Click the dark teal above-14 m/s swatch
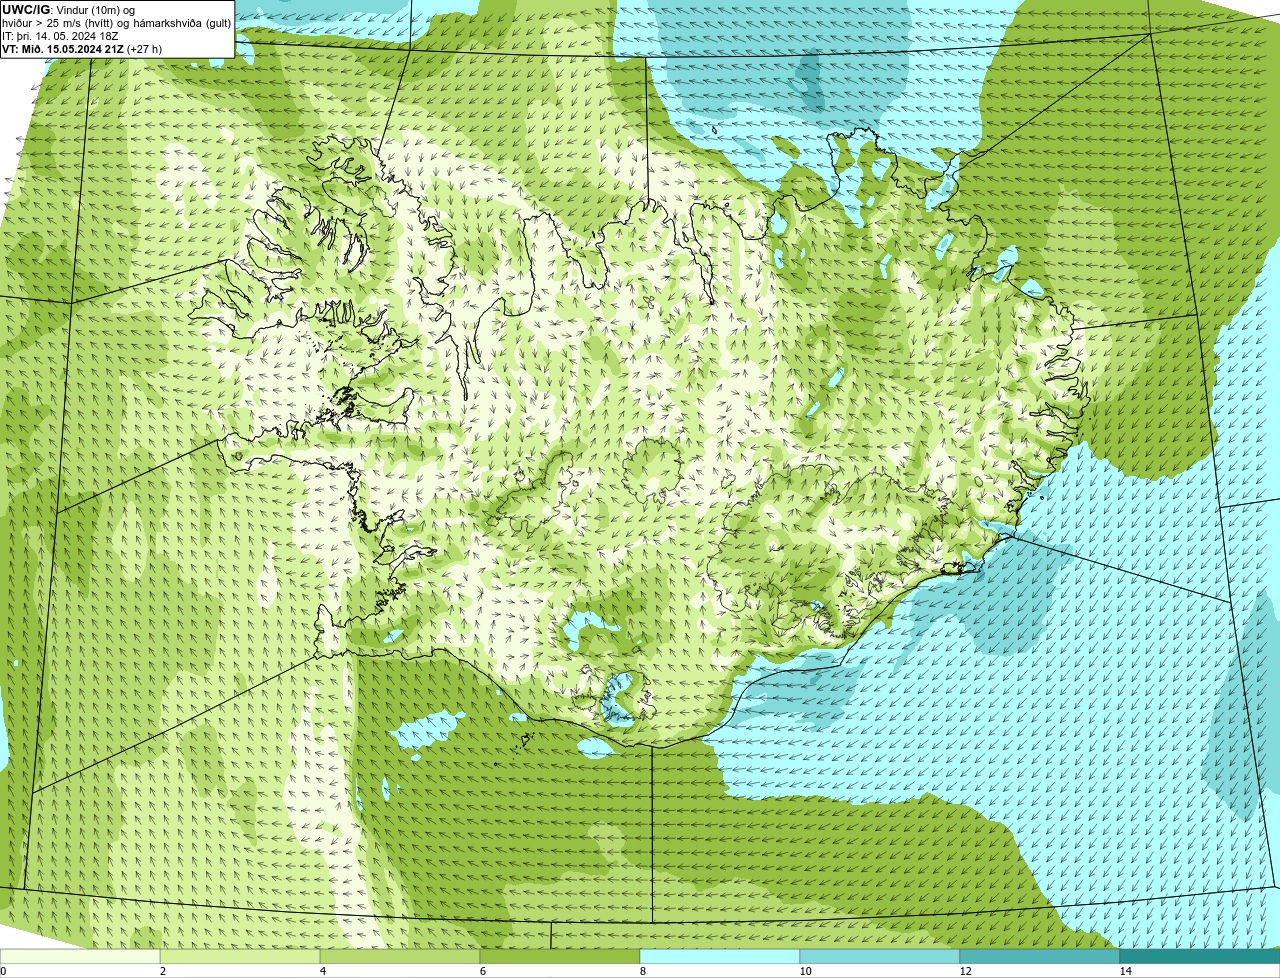The width and height of the screenshot is (1280, 978). click(x=1200, y=956)
